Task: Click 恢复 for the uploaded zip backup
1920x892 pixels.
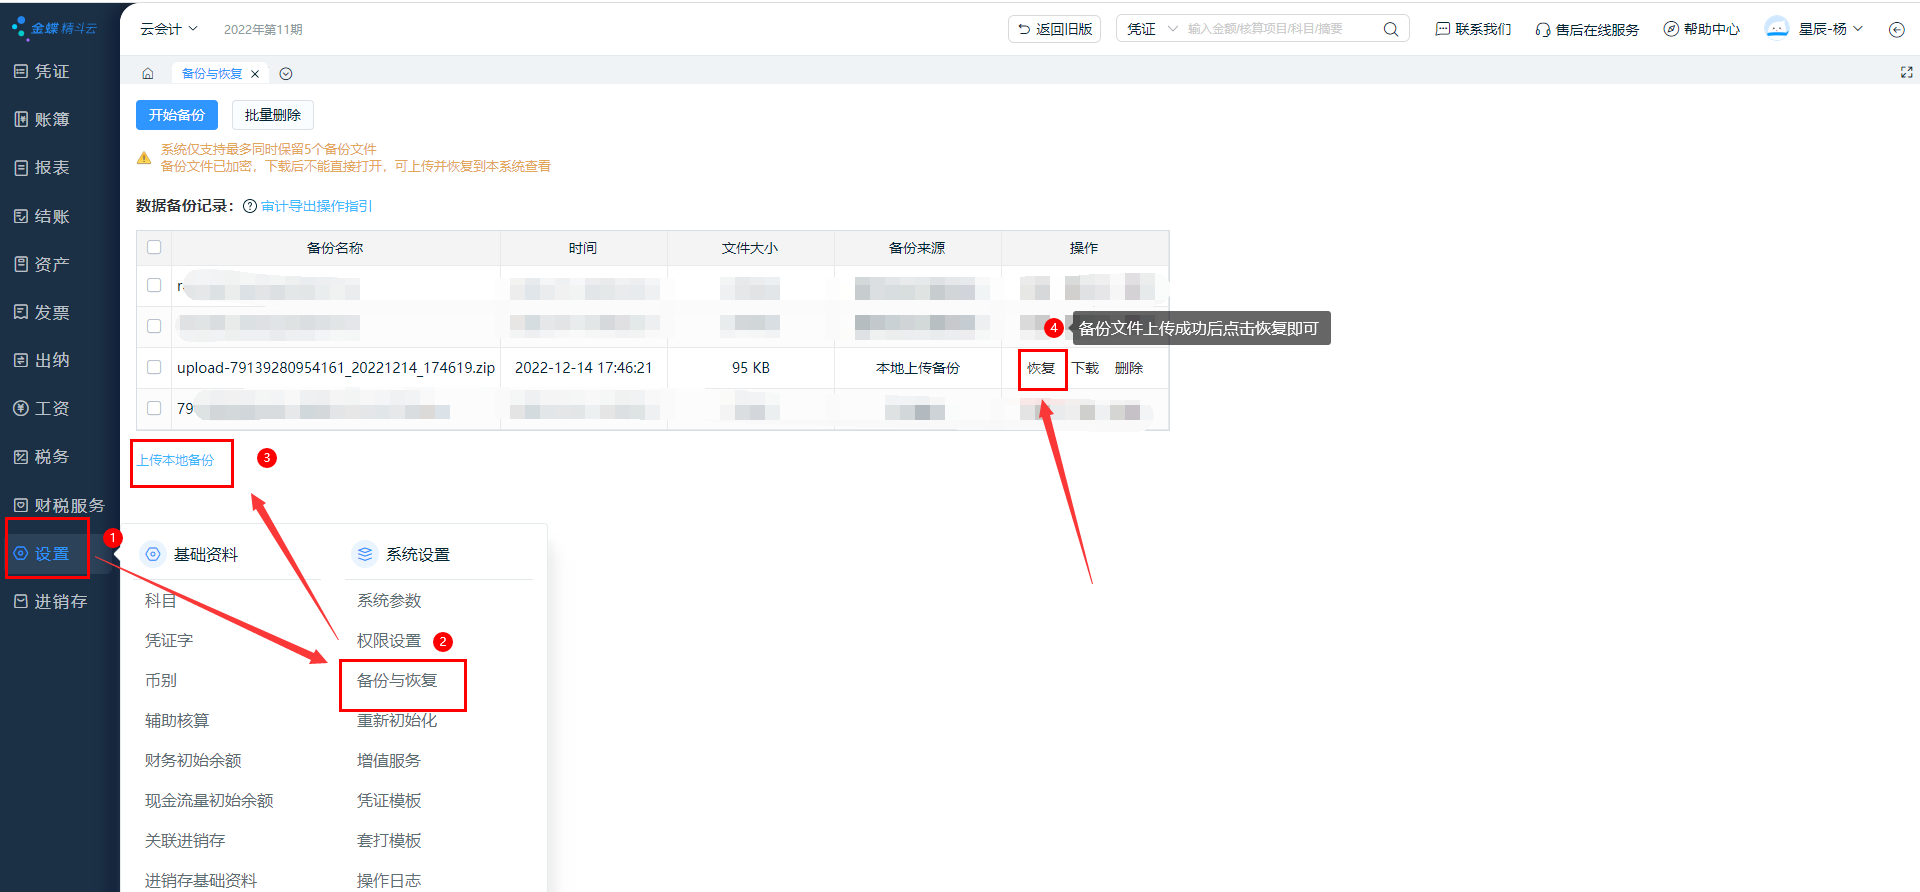Action: pyautogui.click(x=1041, y=368)
